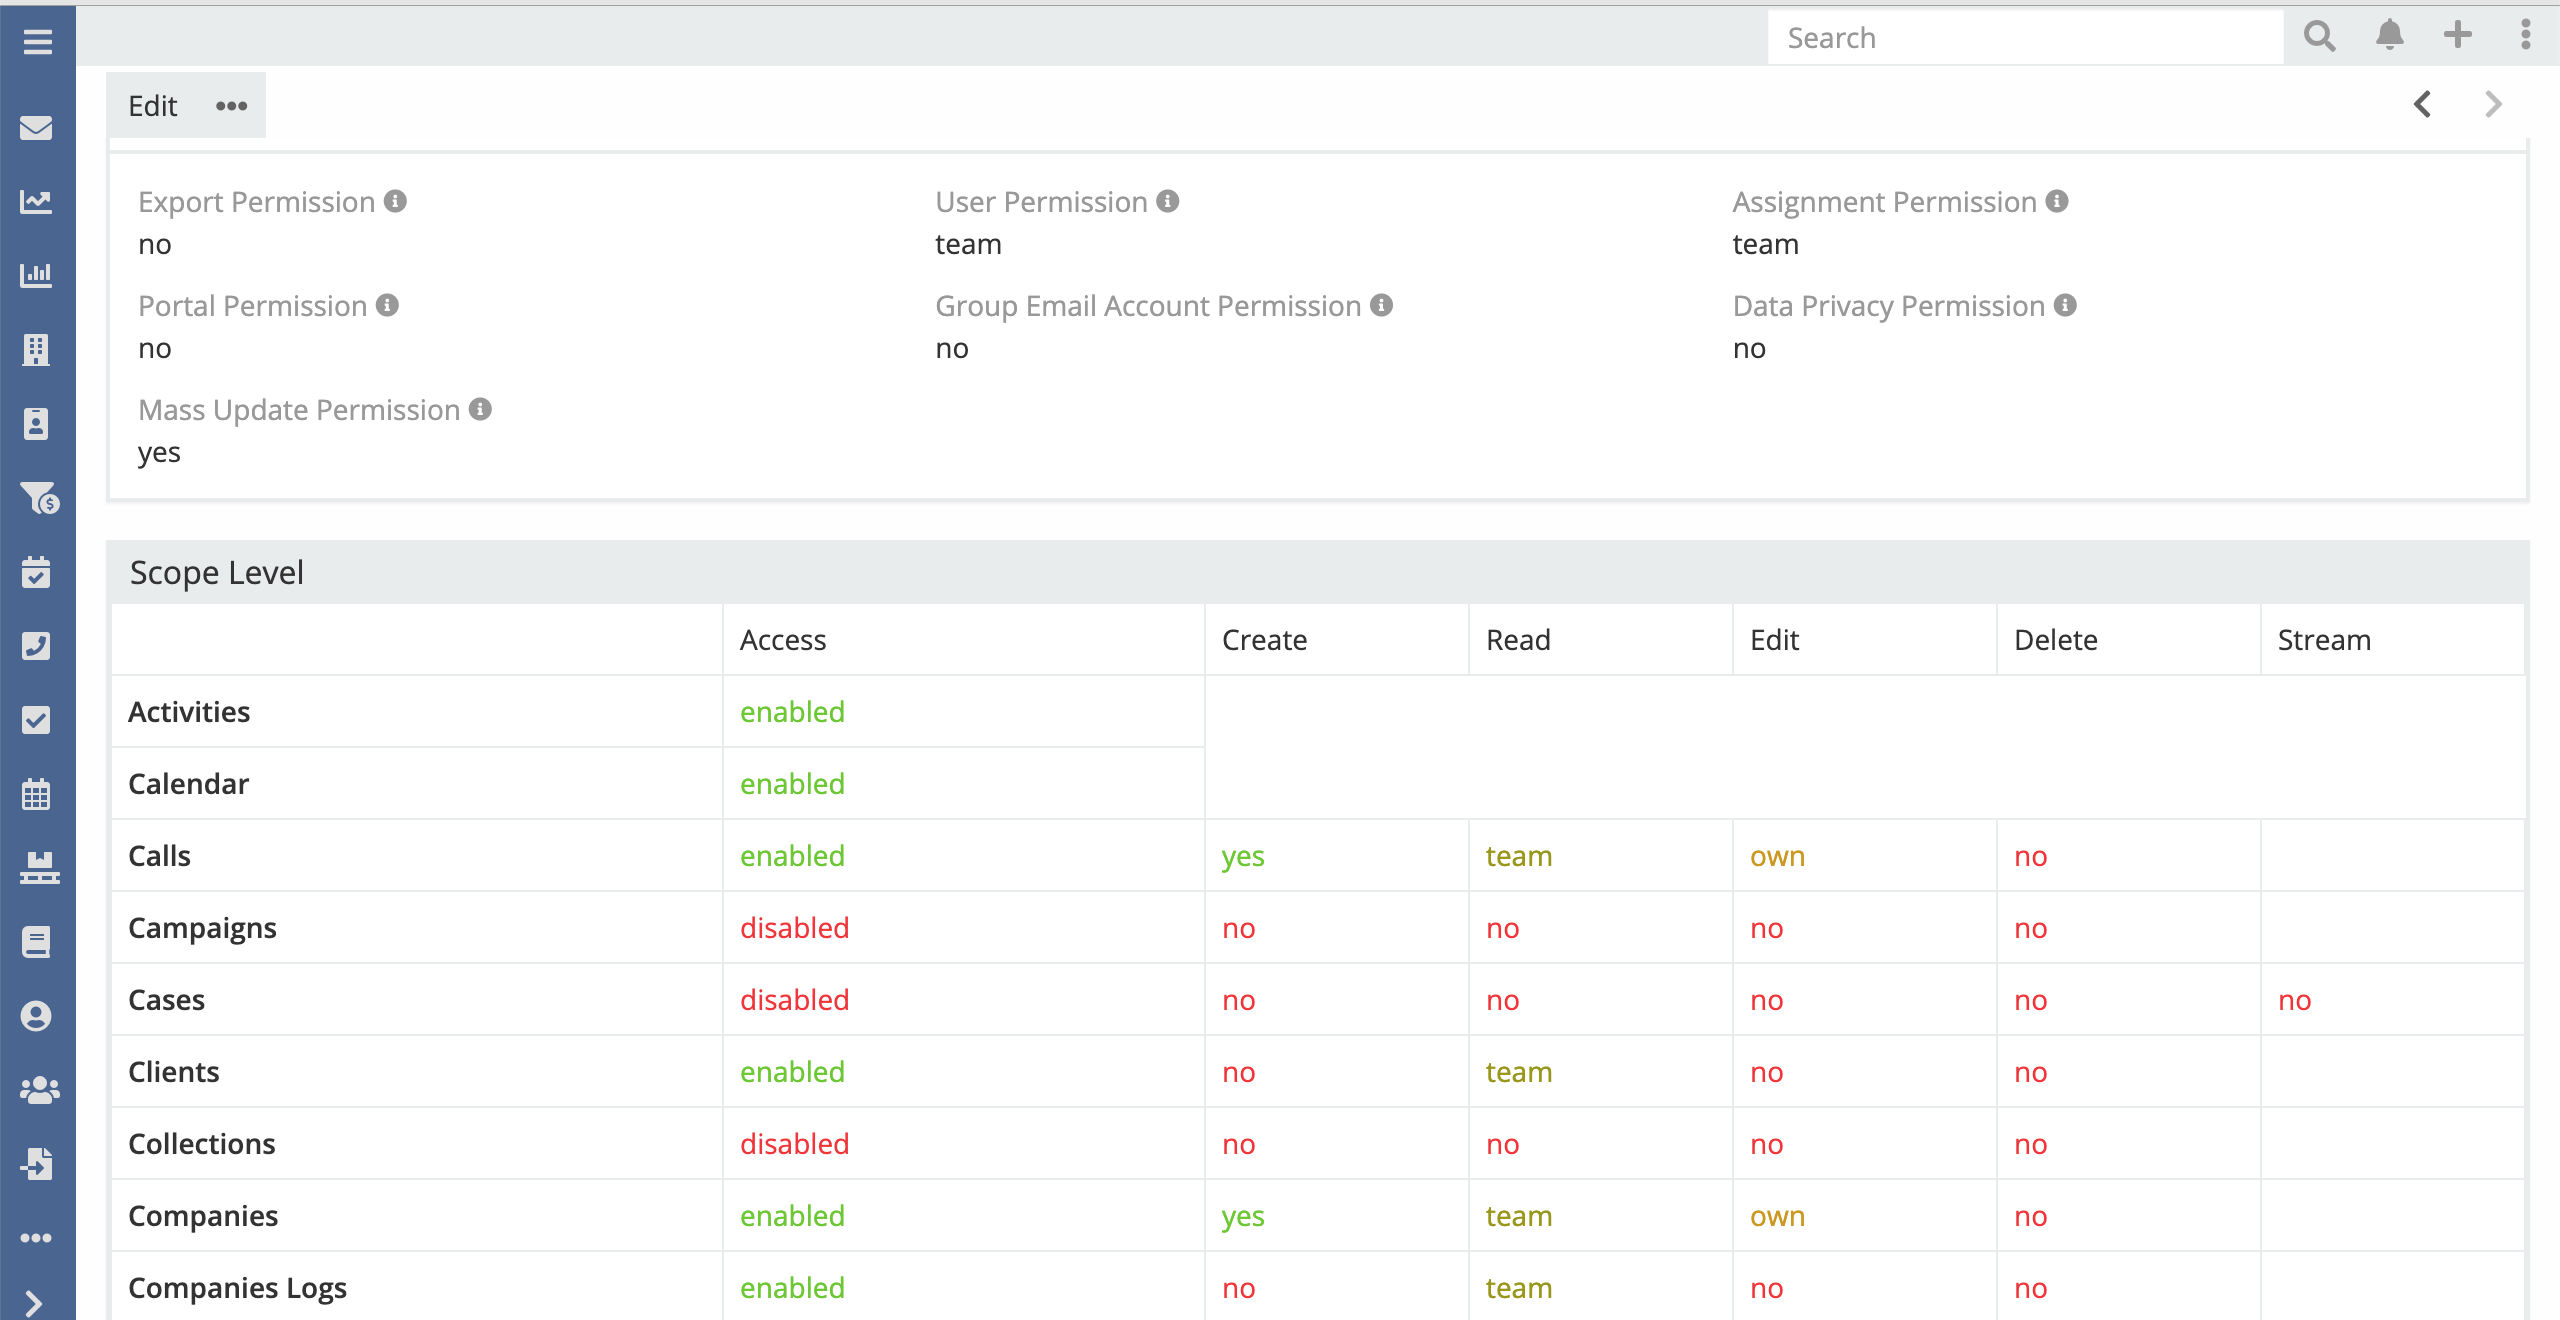The height and width of the screenshot is (1320, 2560).
Task: Open the building icon in sidebar
Action: click(x=37, y=350)
